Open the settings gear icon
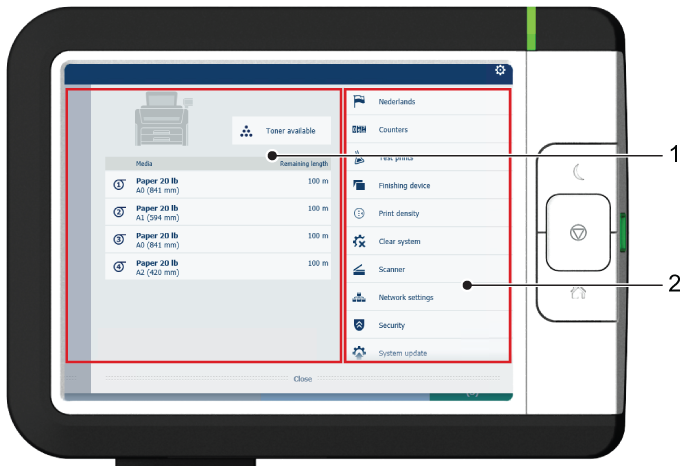This screenshot has width=697, height=466. [500, 70]
